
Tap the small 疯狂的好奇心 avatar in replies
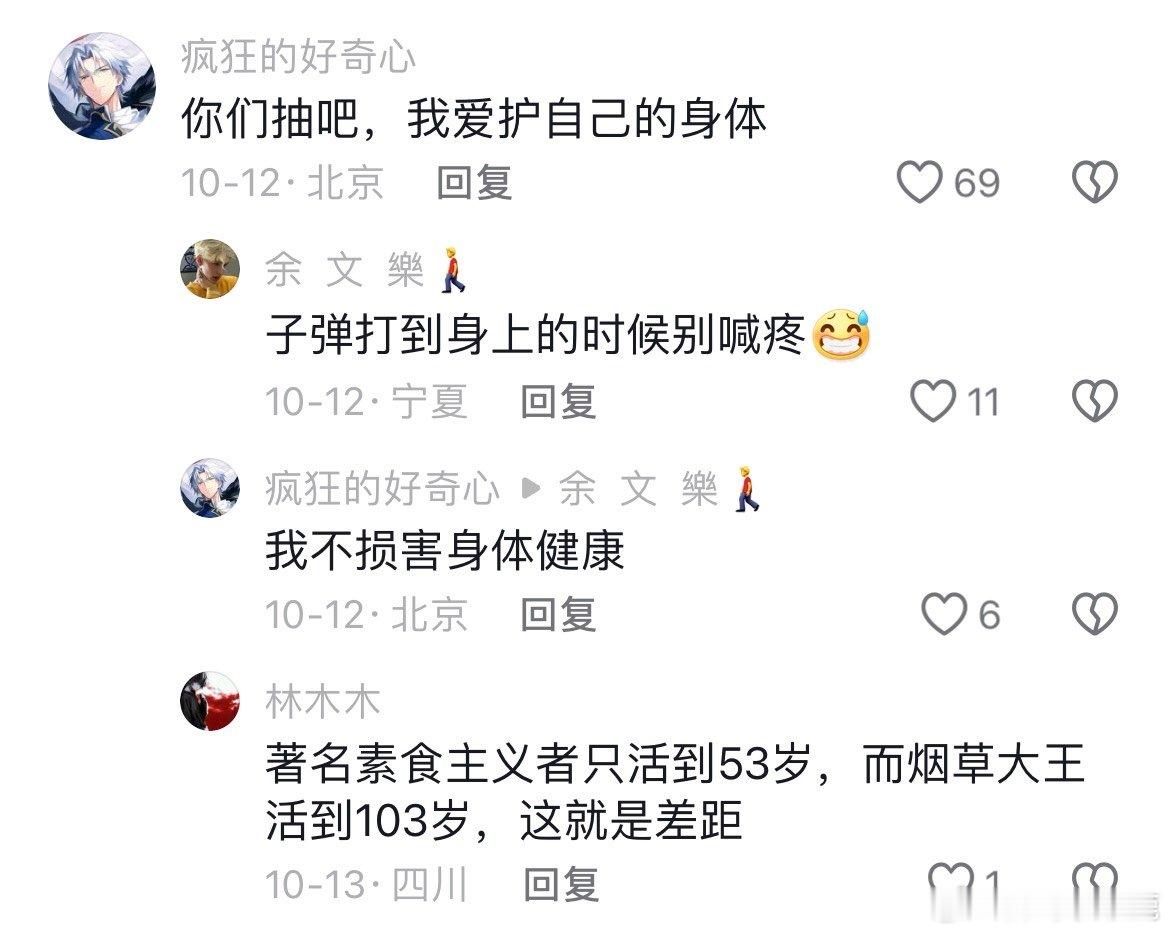click(210, 488)
